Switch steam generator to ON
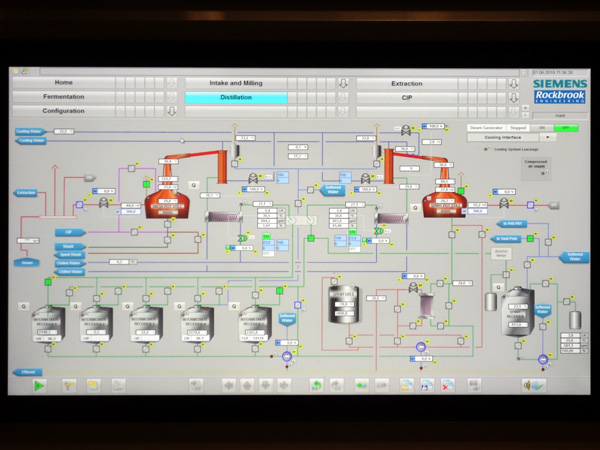This screenshot has height=450, width=600. click(544, 128)
